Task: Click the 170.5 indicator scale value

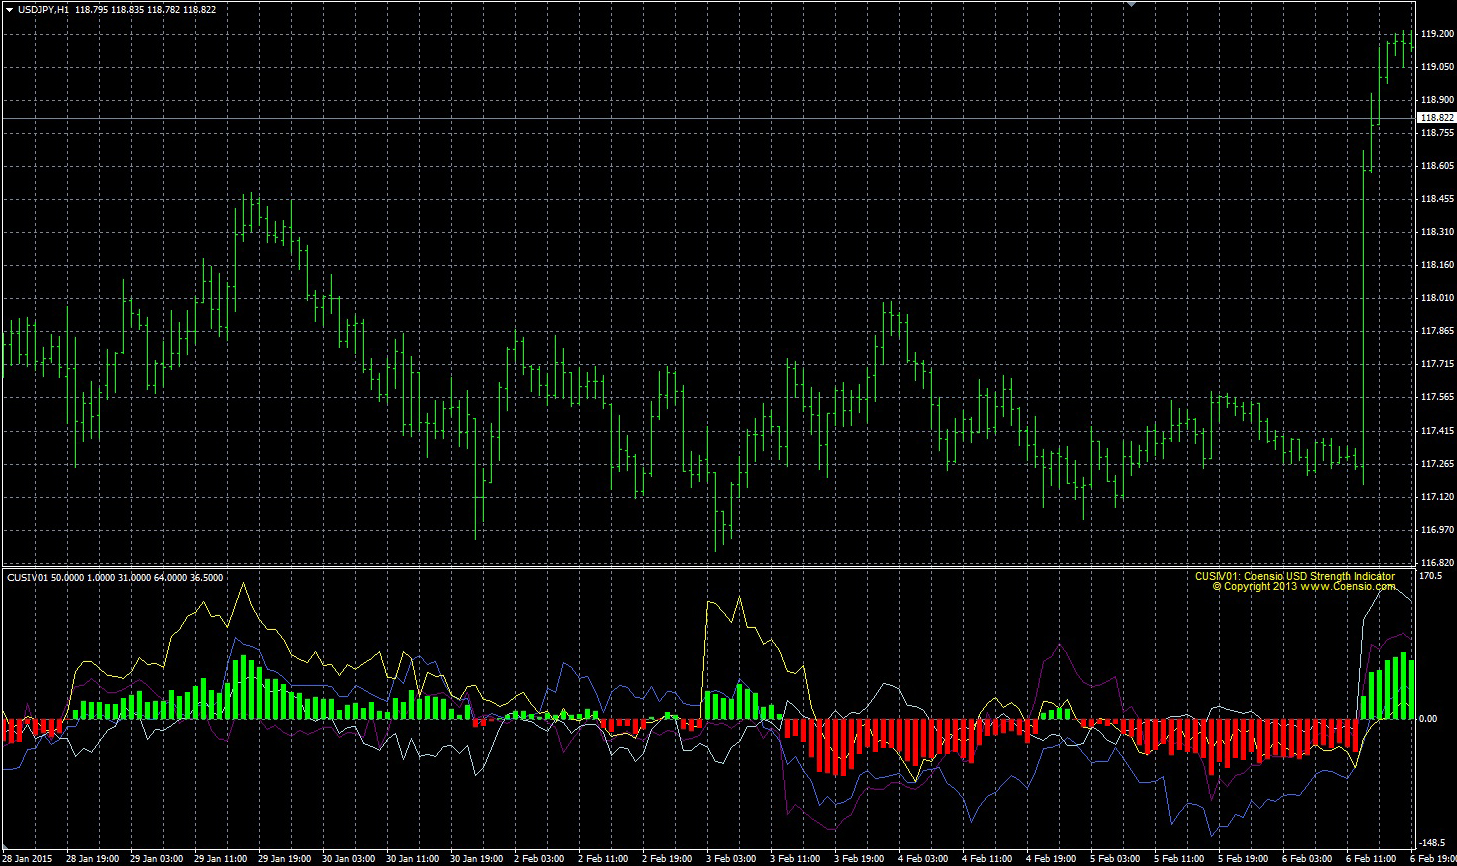Action: pyautogui.click(x=1430, y=577)
